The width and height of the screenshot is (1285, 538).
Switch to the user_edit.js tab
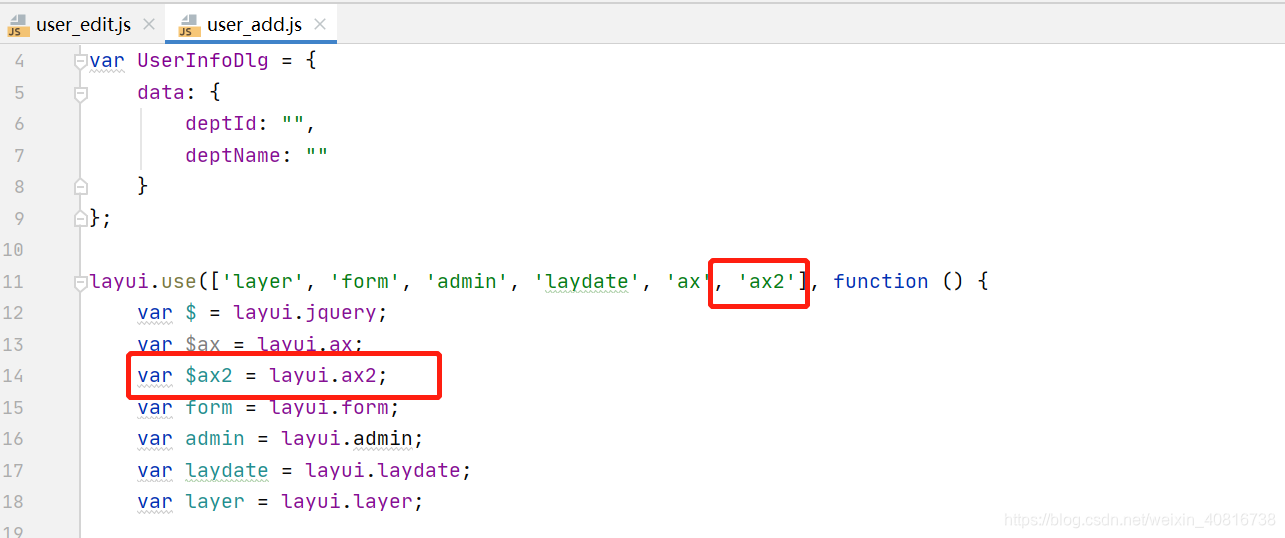click(x=82, y=24)
